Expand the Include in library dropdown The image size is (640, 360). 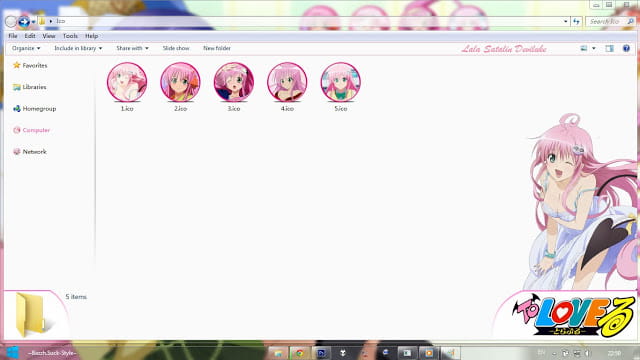pyautogui.click(x=78, y=48)
